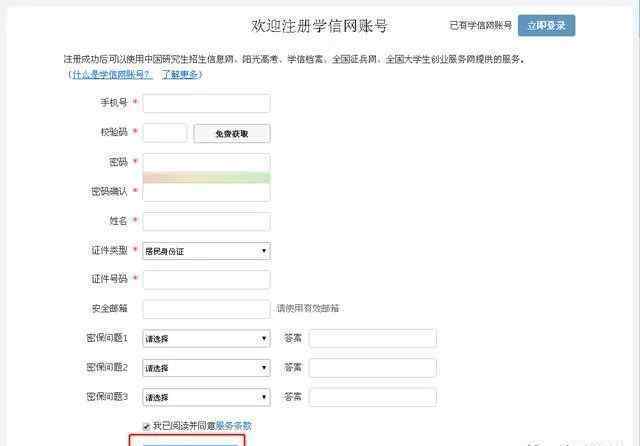Image resolution: width=640 pixels, height=446 pixels.
Task: Expand the 密保问题2 dropdown
Action: point(206,368)
